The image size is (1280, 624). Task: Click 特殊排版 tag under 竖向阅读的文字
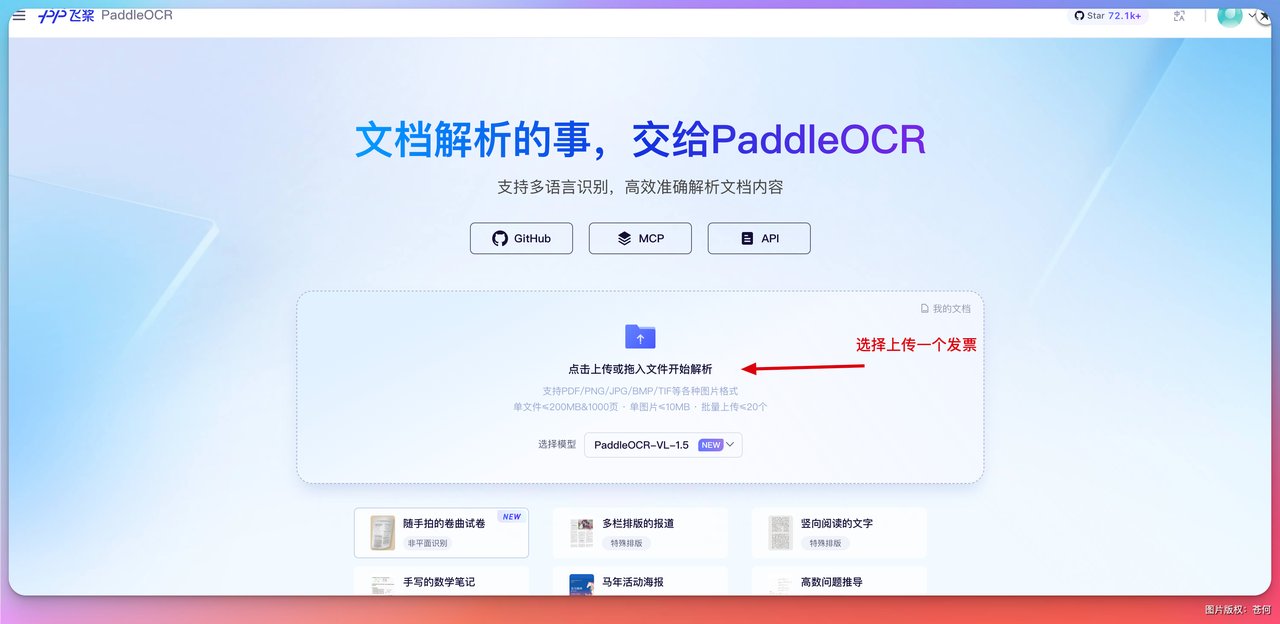[825, 543]
